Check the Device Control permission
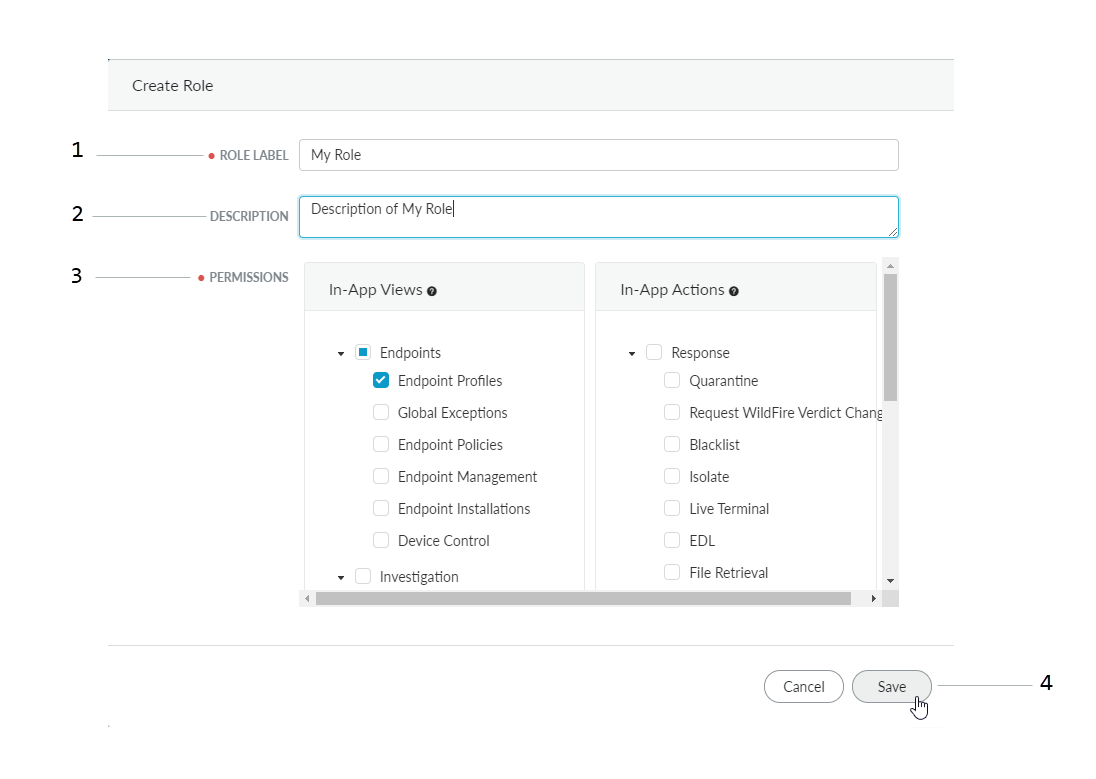The height and width of the screenshot is (779, 1096). [381, 540]
